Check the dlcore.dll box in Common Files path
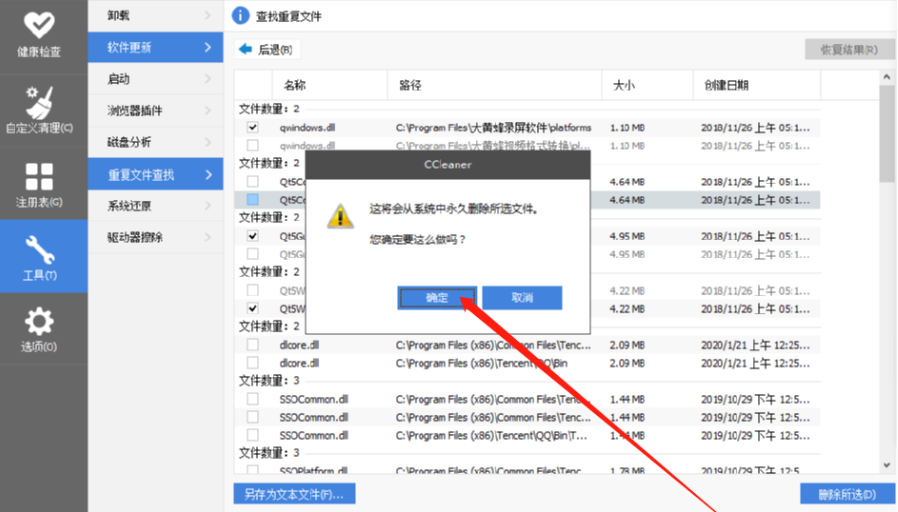Screen dimensions: 898x512 tap(253, 345)
